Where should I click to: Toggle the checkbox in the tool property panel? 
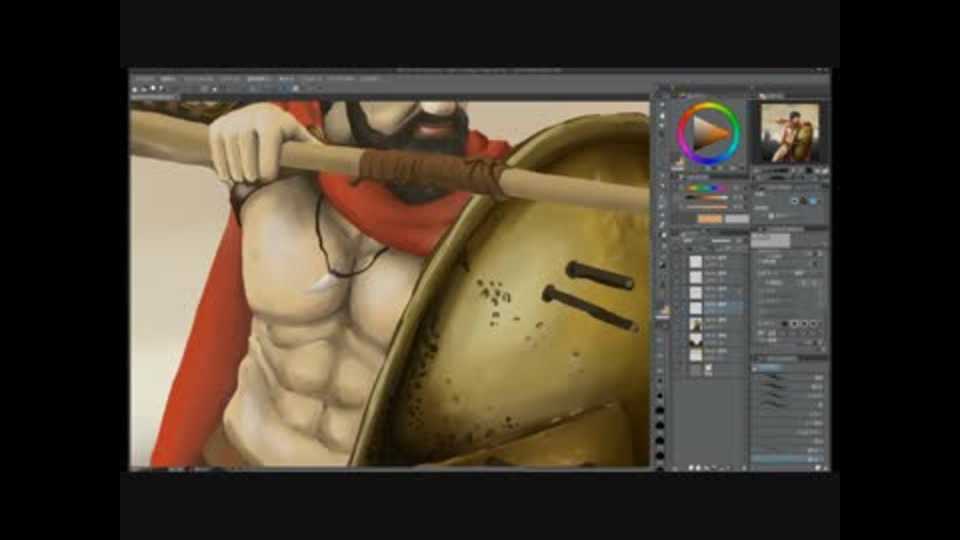coord(771,216)
